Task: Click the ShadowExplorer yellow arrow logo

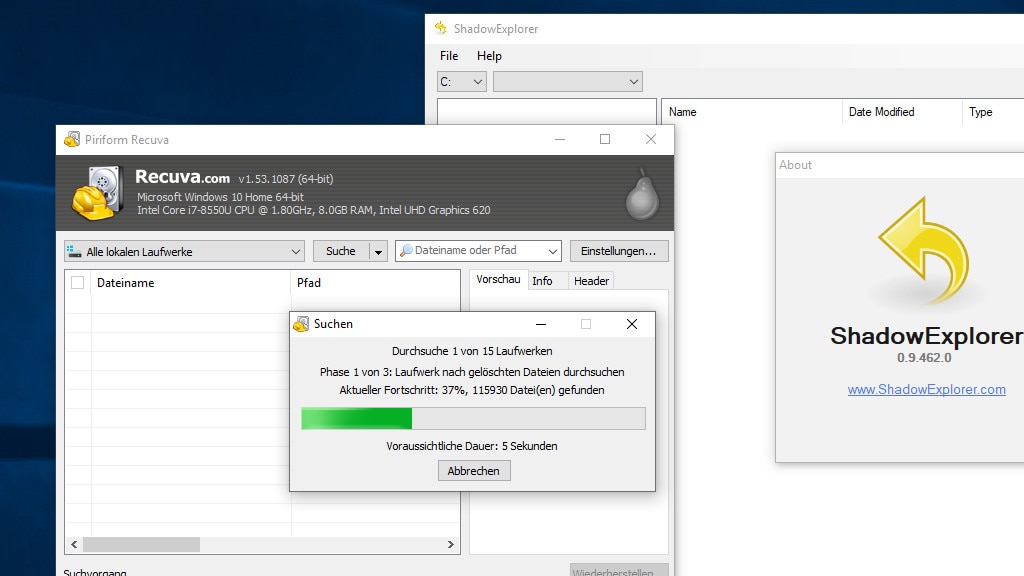Action: 920,250
